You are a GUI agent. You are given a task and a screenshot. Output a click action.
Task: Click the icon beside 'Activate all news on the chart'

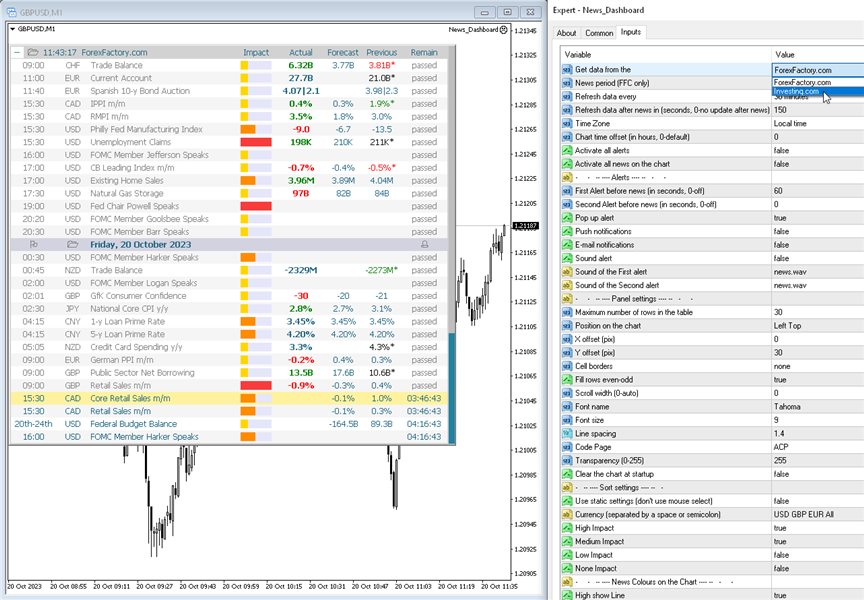pos(567,164)
